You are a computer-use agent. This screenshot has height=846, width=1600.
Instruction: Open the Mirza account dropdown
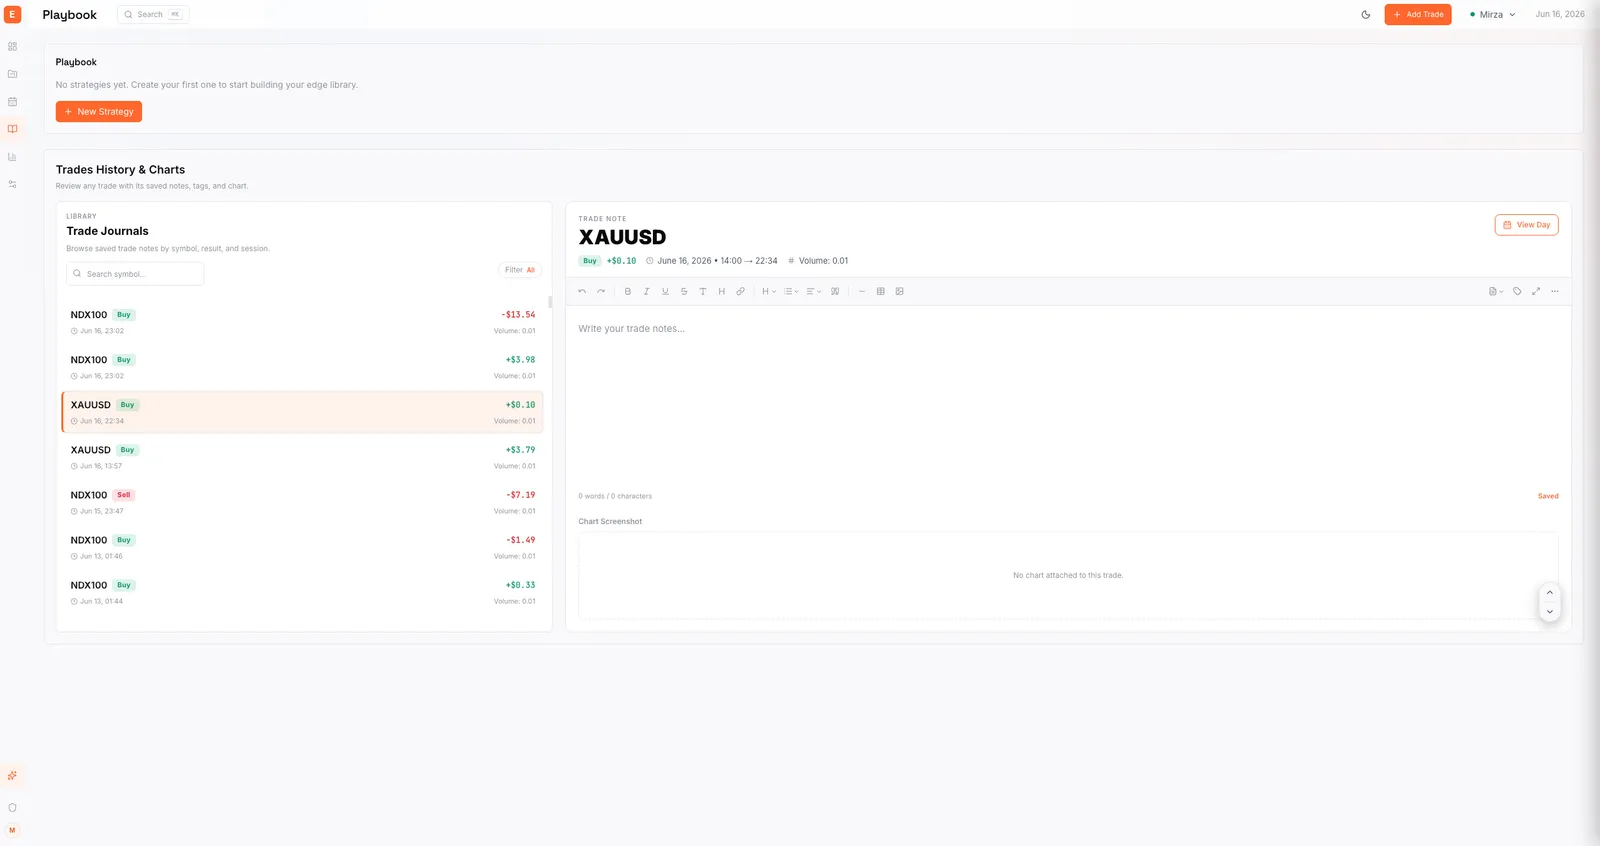[1492, 15]
